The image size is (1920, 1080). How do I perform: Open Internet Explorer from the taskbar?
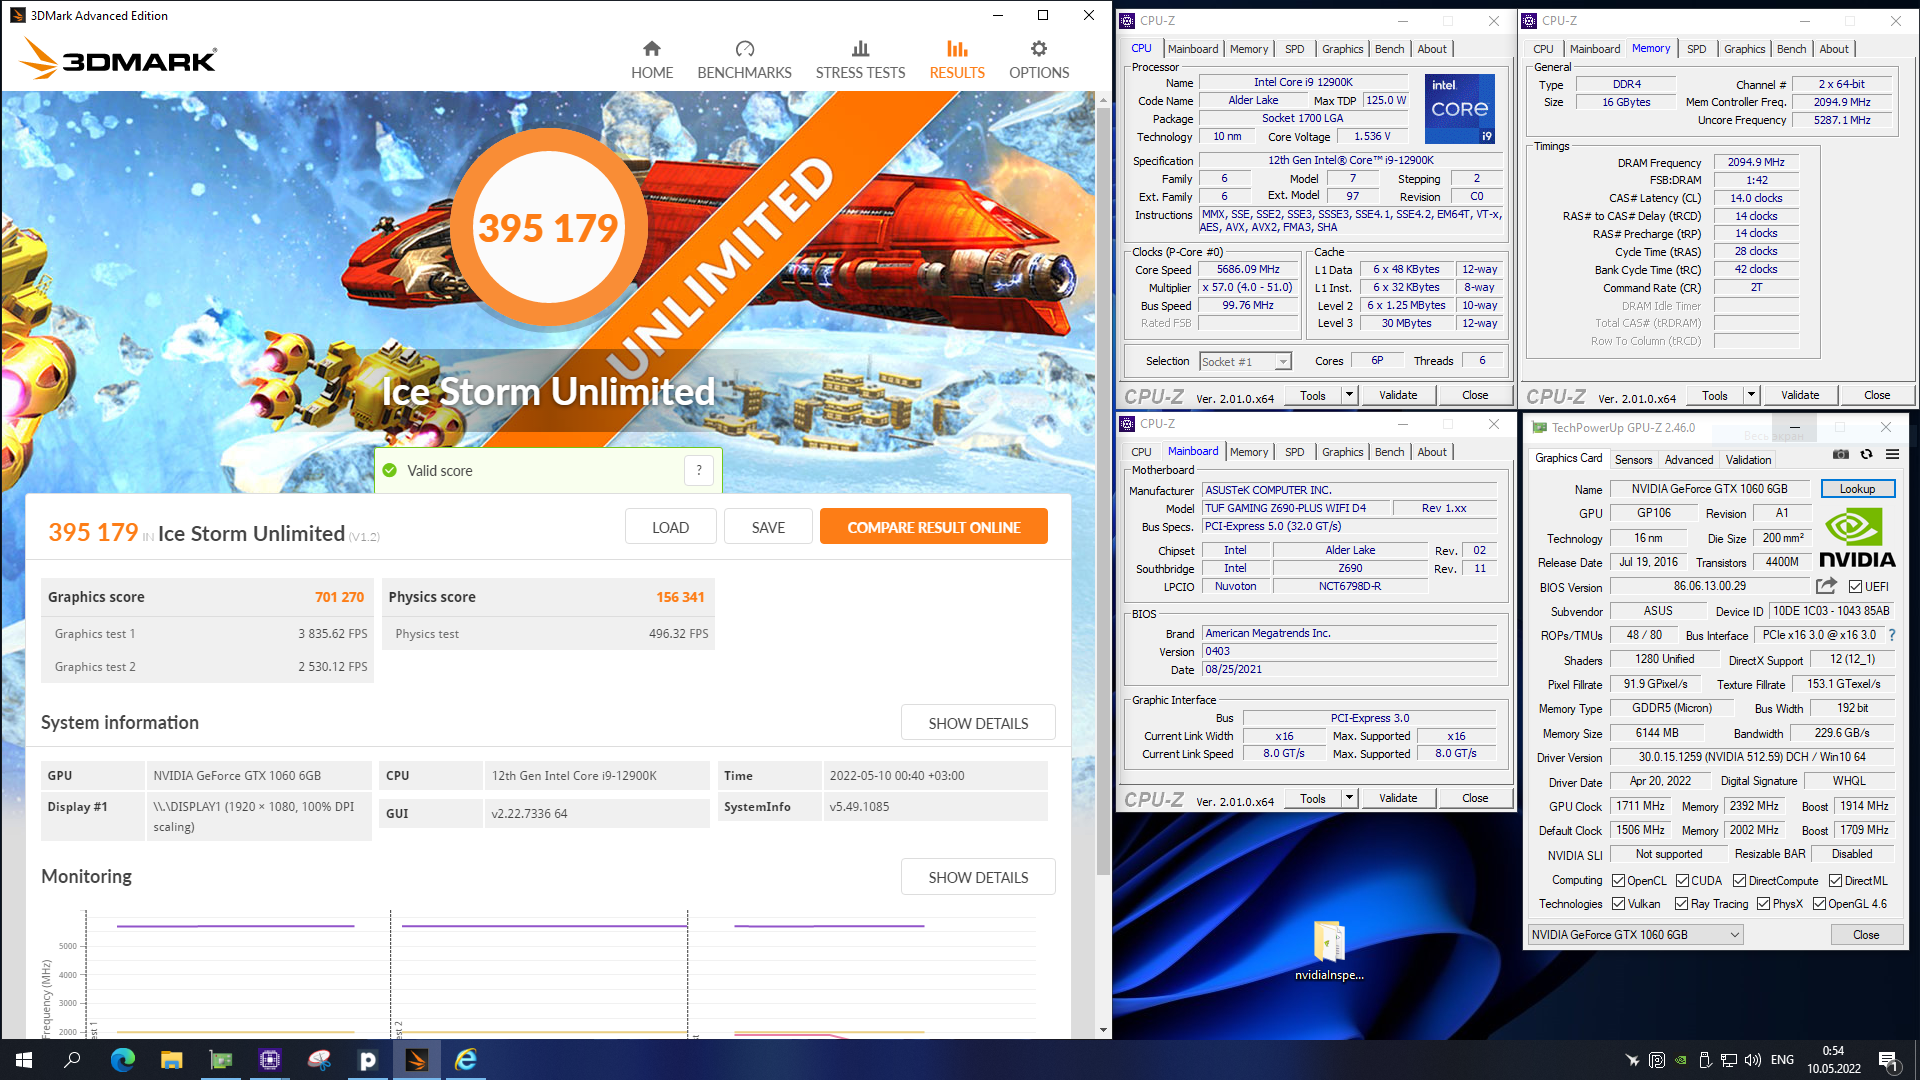point(466,1060)
